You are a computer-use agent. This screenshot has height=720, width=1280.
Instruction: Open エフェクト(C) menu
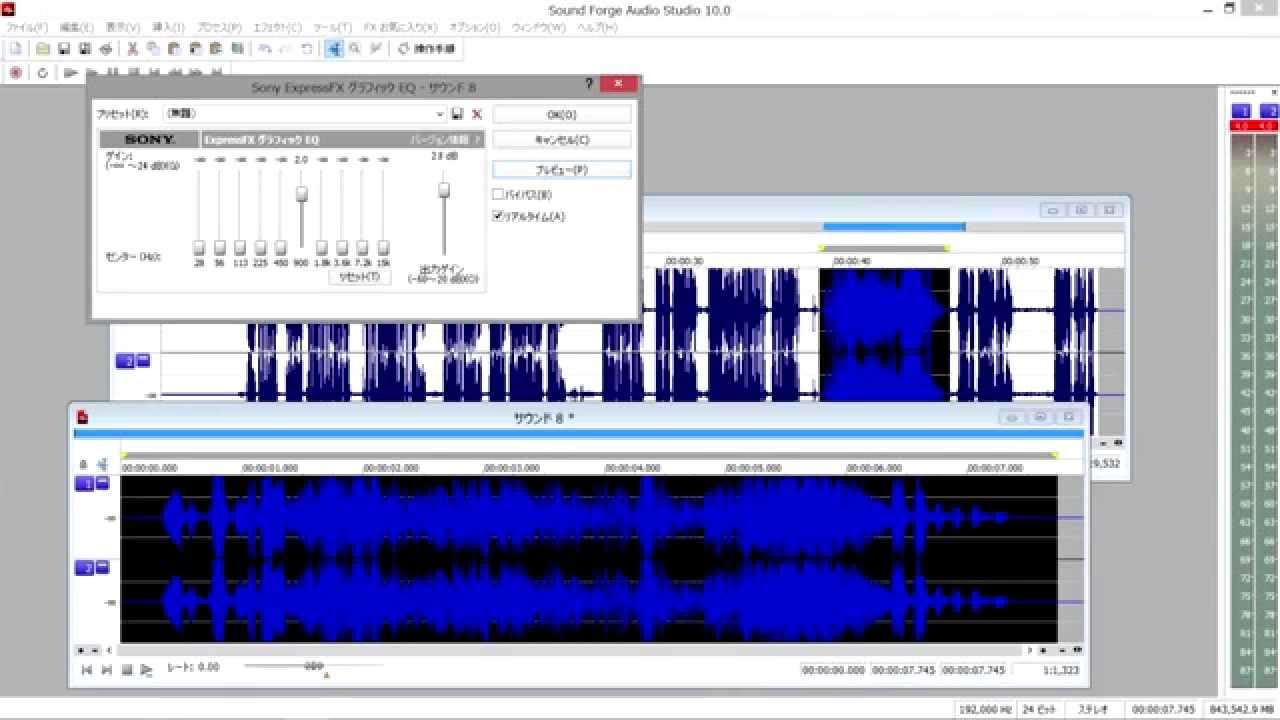276,27
